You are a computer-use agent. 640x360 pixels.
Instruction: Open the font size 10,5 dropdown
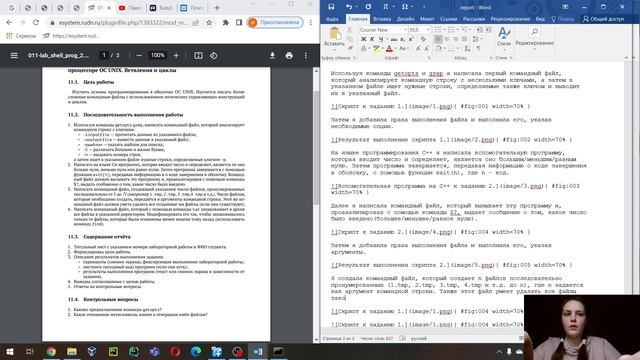pyautogui.click(x=427, y=30)
